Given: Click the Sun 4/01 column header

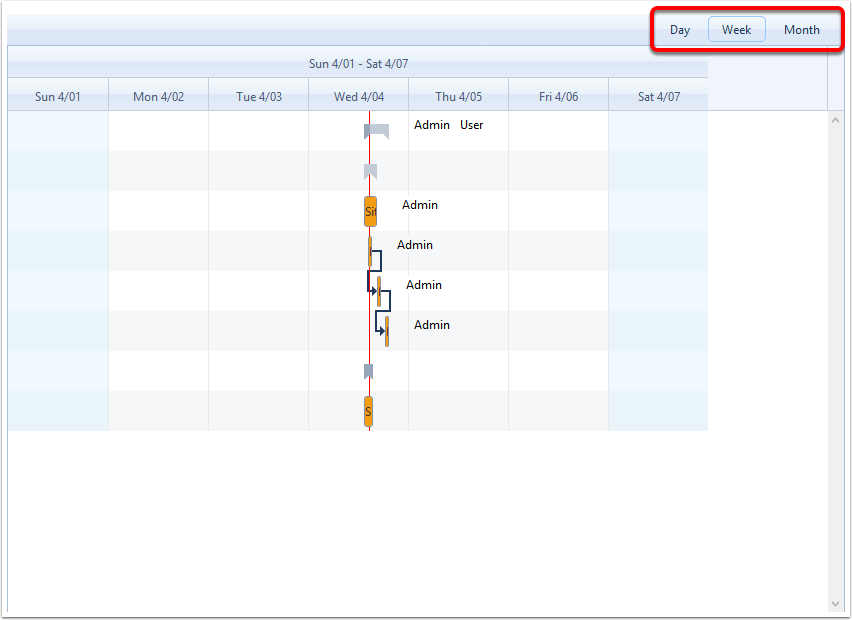Looking at the screenshot, I should tap(58, 97).
